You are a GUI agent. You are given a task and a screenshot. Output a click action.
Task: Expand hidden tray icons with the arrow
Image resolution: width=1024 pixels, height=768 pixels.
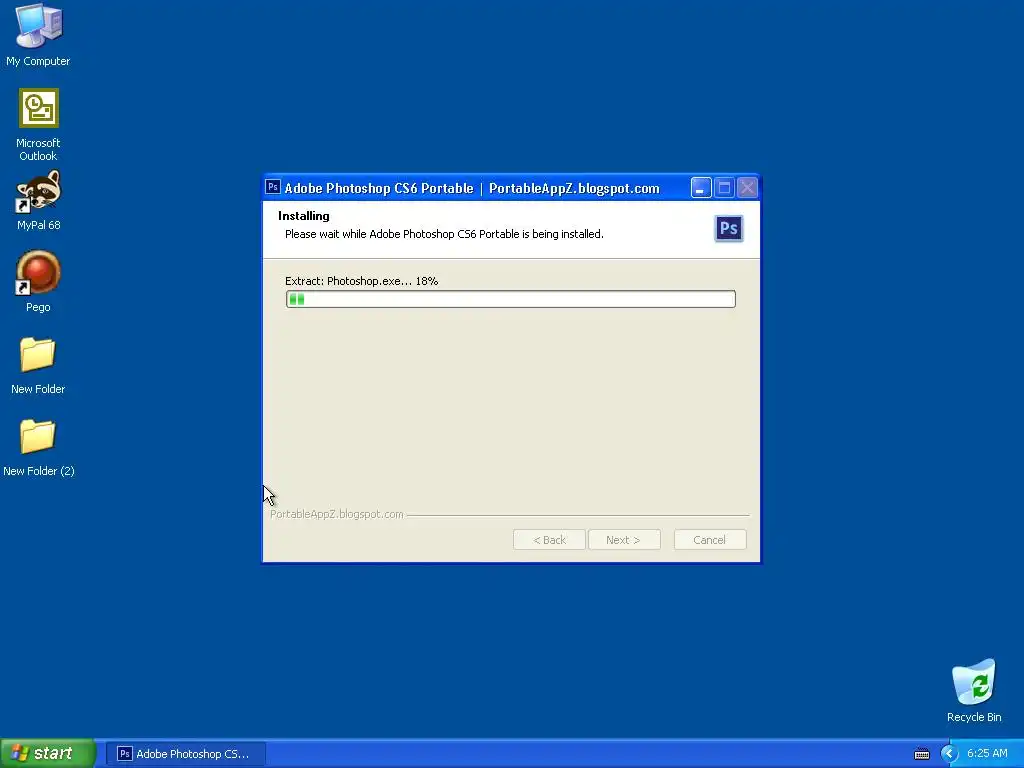tap(949, 754)
